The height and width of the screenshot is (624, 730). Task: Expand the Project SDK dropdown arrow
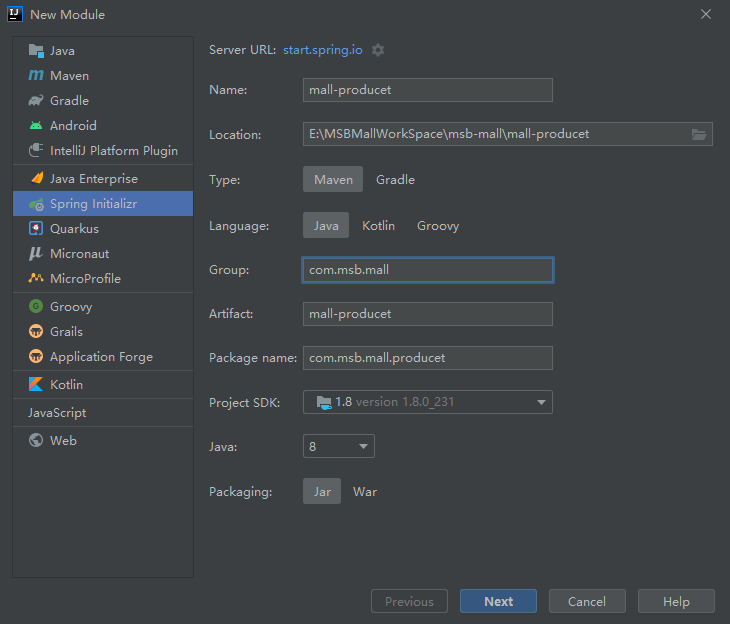pyautogui.click(x=541, y=402)
